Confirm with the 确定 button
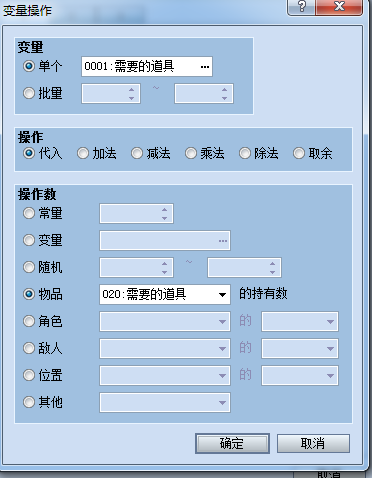The height and width of the screenshot is (478, 372). click(x=232, y=443)
